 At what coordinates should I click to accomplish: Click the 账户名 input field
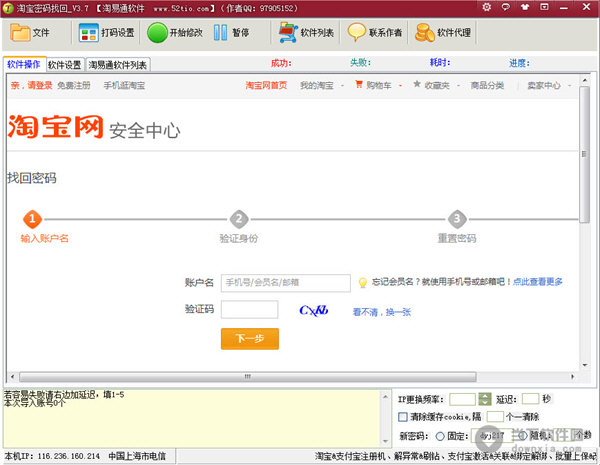(x=286, y=283)
